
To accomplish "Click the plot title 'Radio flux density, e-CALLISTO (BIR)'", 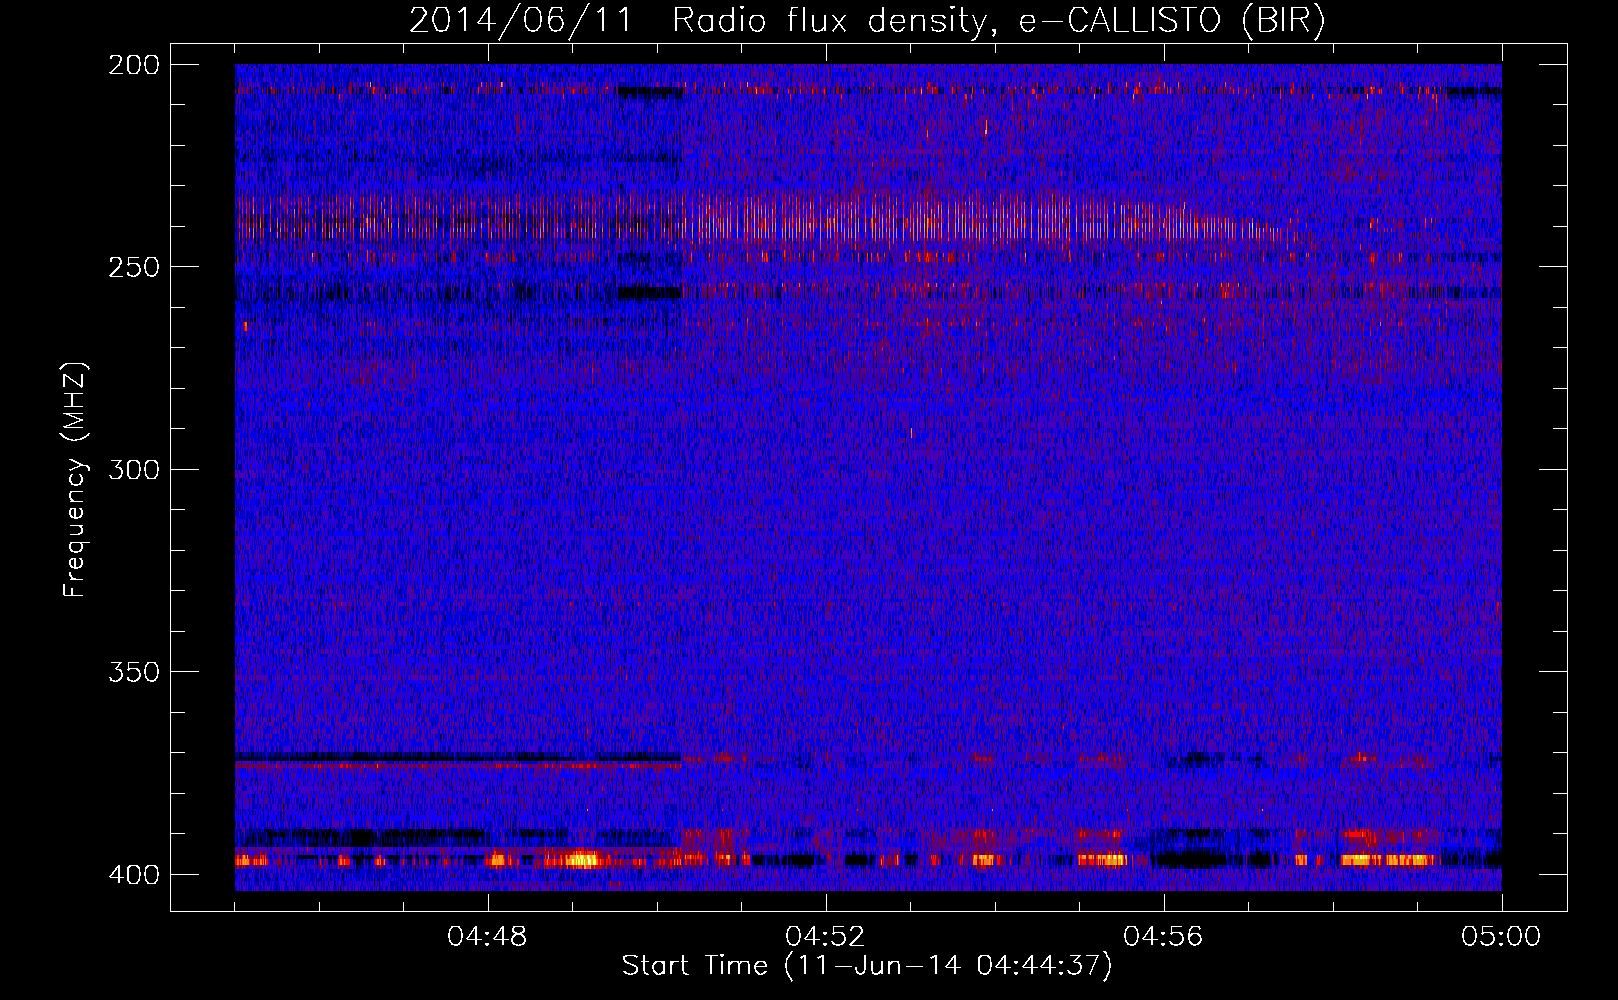I will 998,21.
